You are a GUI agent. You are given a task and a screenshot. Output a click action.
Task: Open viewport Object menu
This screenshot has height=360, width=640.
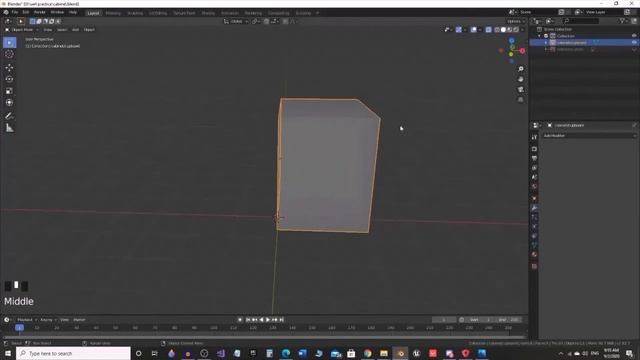[89, 30]
